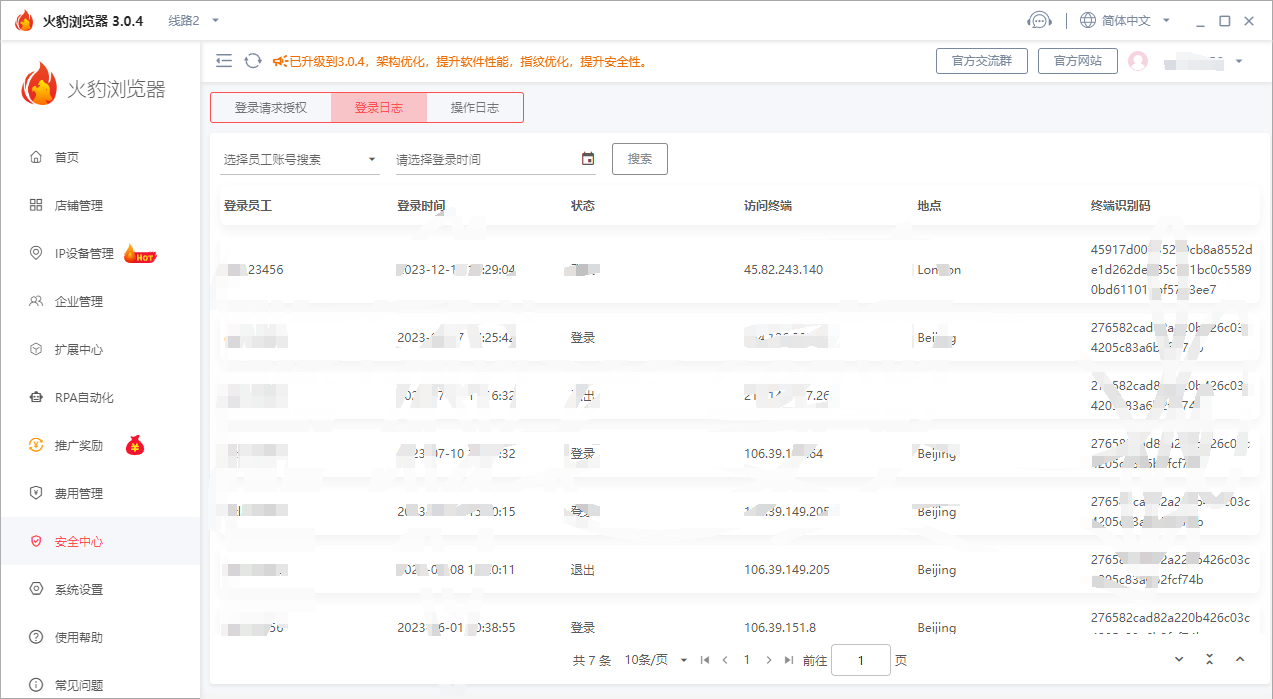Click the 官方交流群 button

[981, 61]
